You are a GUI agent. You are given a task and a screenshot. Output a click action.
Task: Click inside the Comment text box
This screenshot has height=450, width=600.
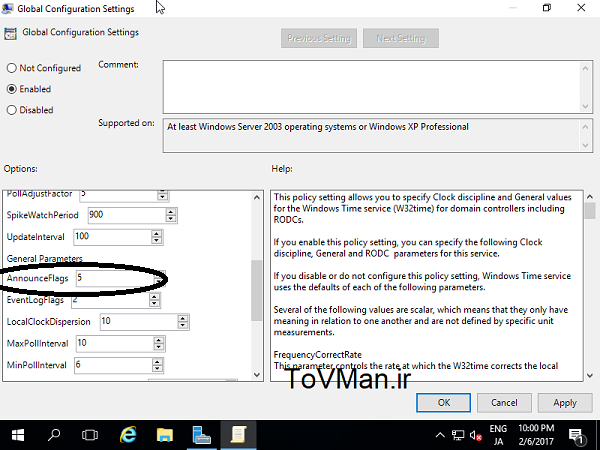click(371, 86)
